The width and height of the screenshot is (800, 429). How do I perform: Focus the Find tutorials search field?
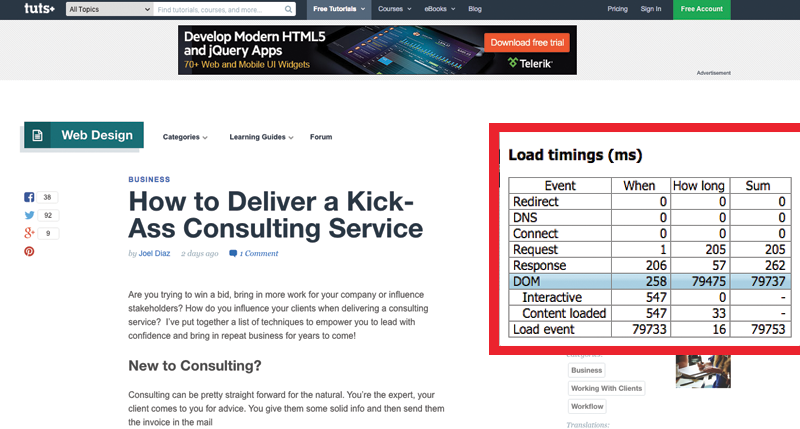point(219,9)
